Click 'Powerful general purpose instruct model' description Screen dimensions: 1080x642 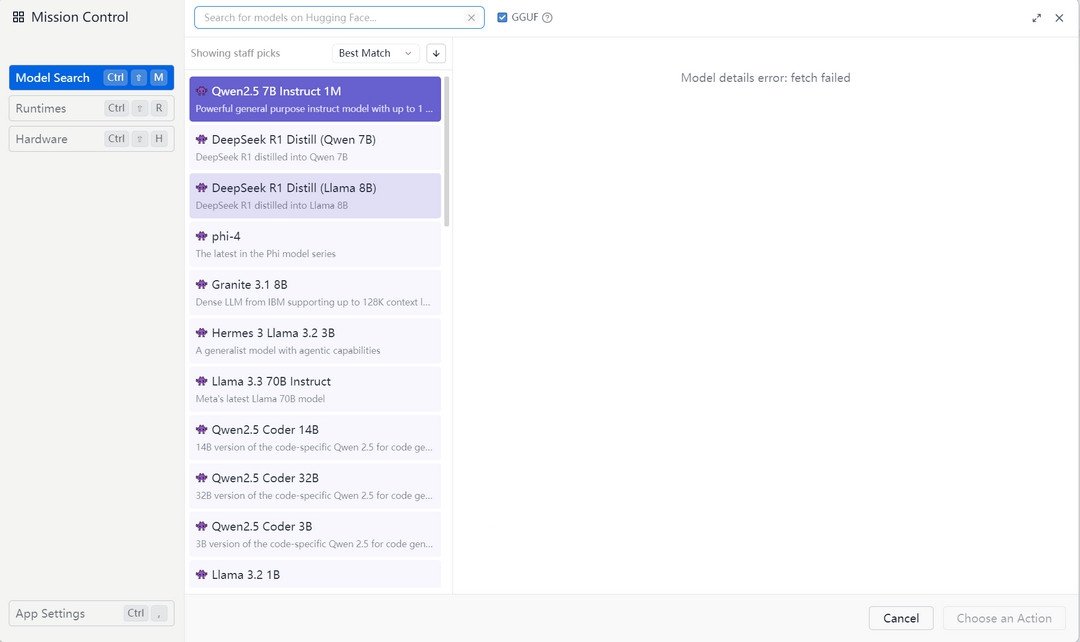314,109
